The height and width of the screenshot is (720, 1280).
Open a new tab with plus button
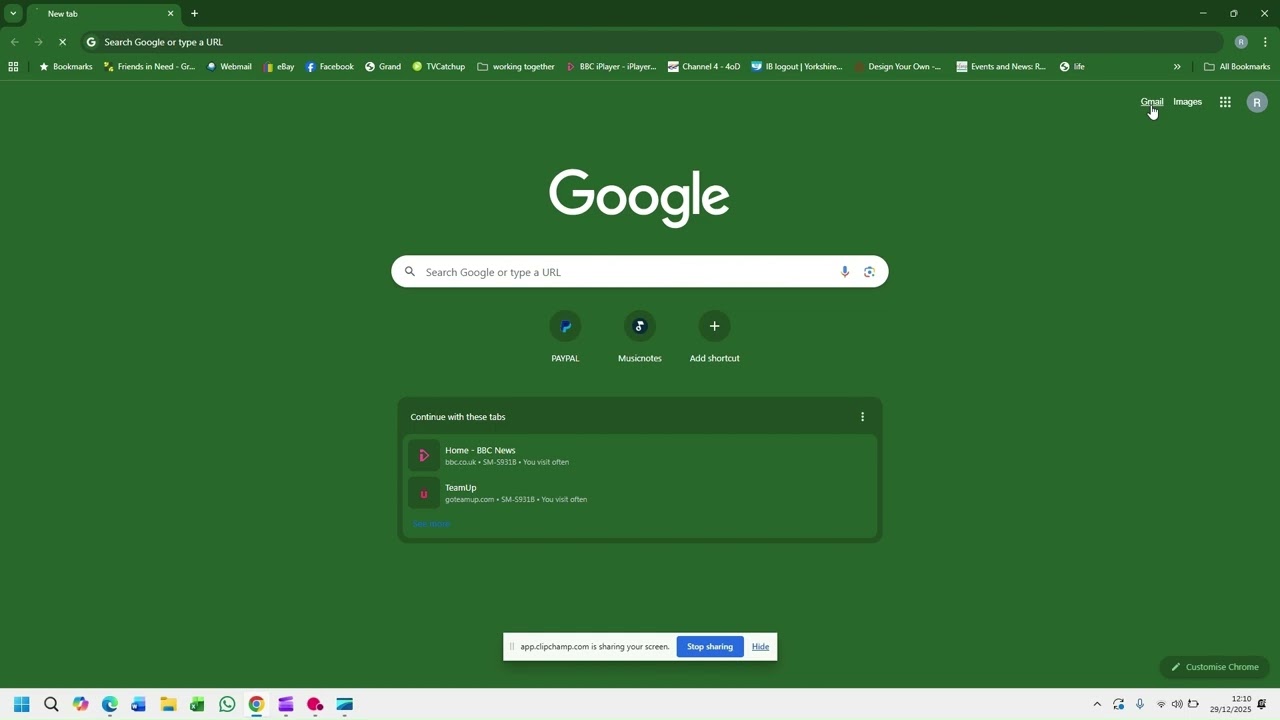click(x=194, y=14)
